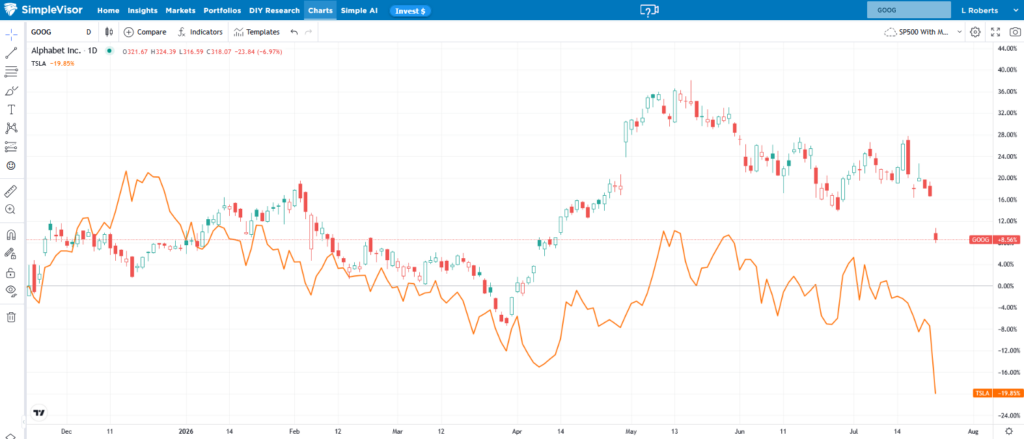Redo the chart action

pyautogui.click(x=308, y=32)
